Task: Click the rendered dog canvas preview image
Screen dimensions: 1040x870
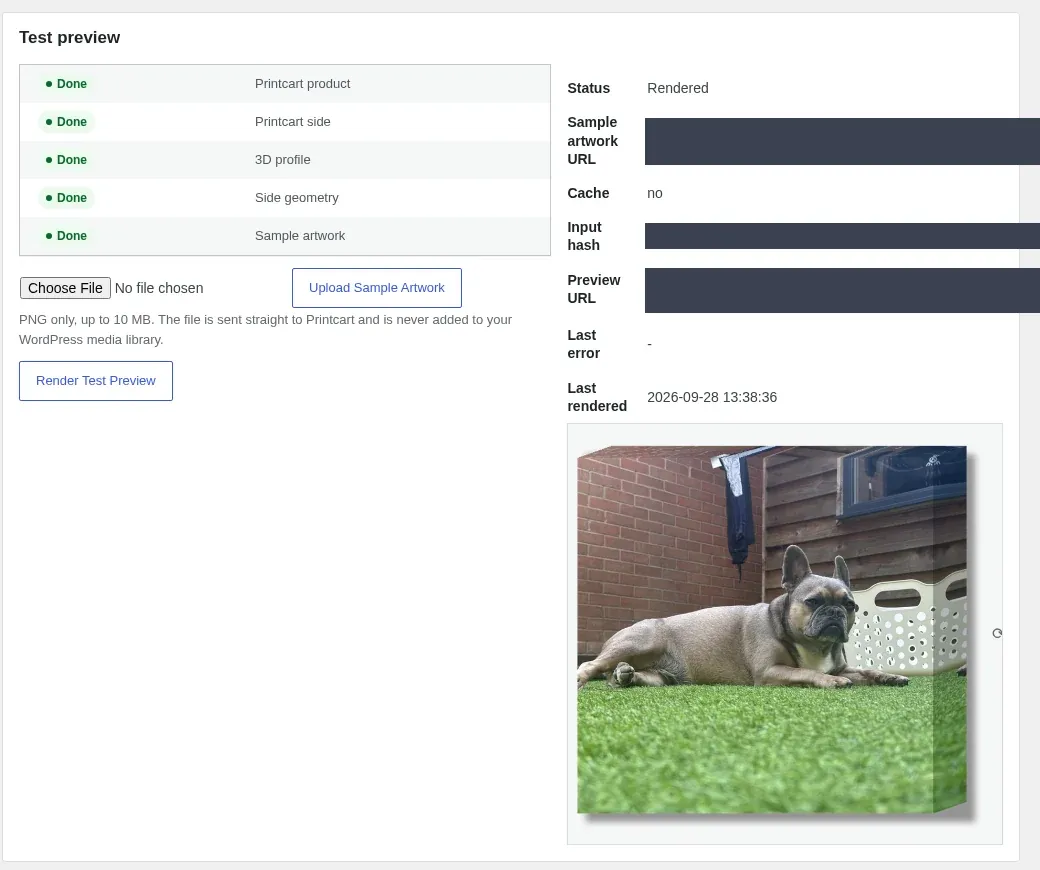Action: [x=775, y=631]
